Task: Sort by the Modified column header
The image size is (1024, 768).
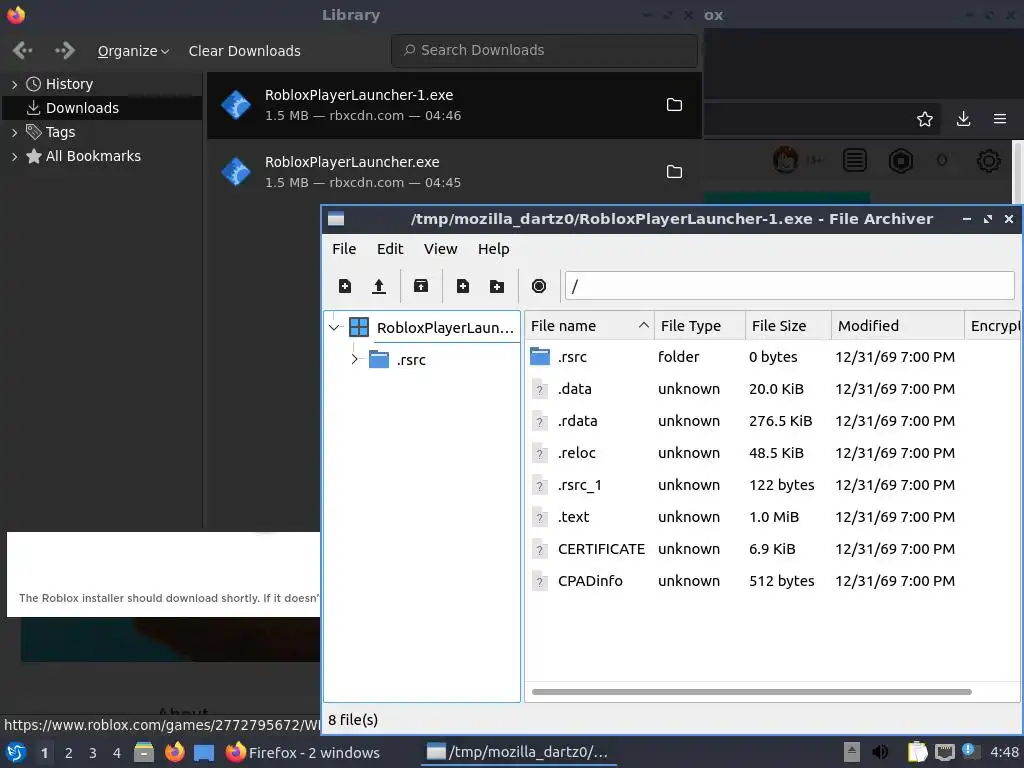Action: [898, 326]
